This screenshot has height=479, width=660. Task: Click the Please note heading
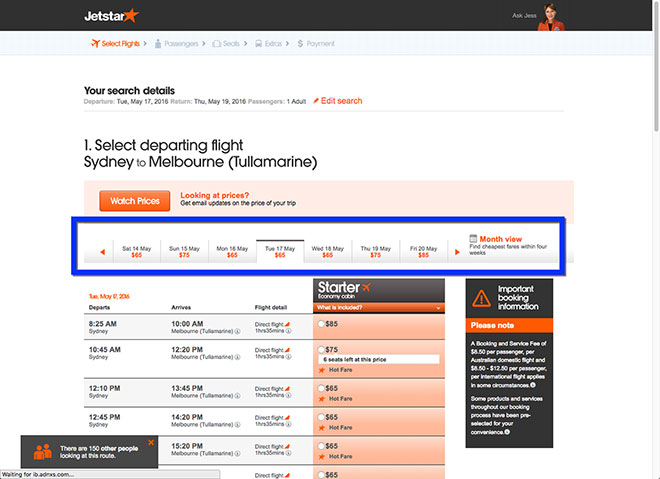click(x=492, y=325)
